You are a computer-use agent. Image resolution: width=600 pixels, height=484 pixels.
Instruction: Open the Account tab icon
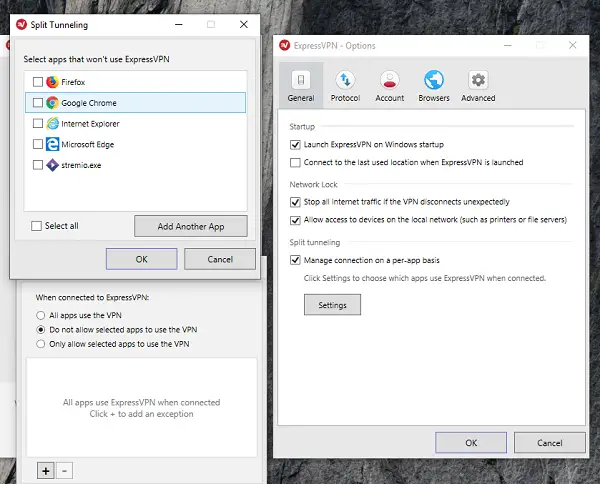(390, 80)
